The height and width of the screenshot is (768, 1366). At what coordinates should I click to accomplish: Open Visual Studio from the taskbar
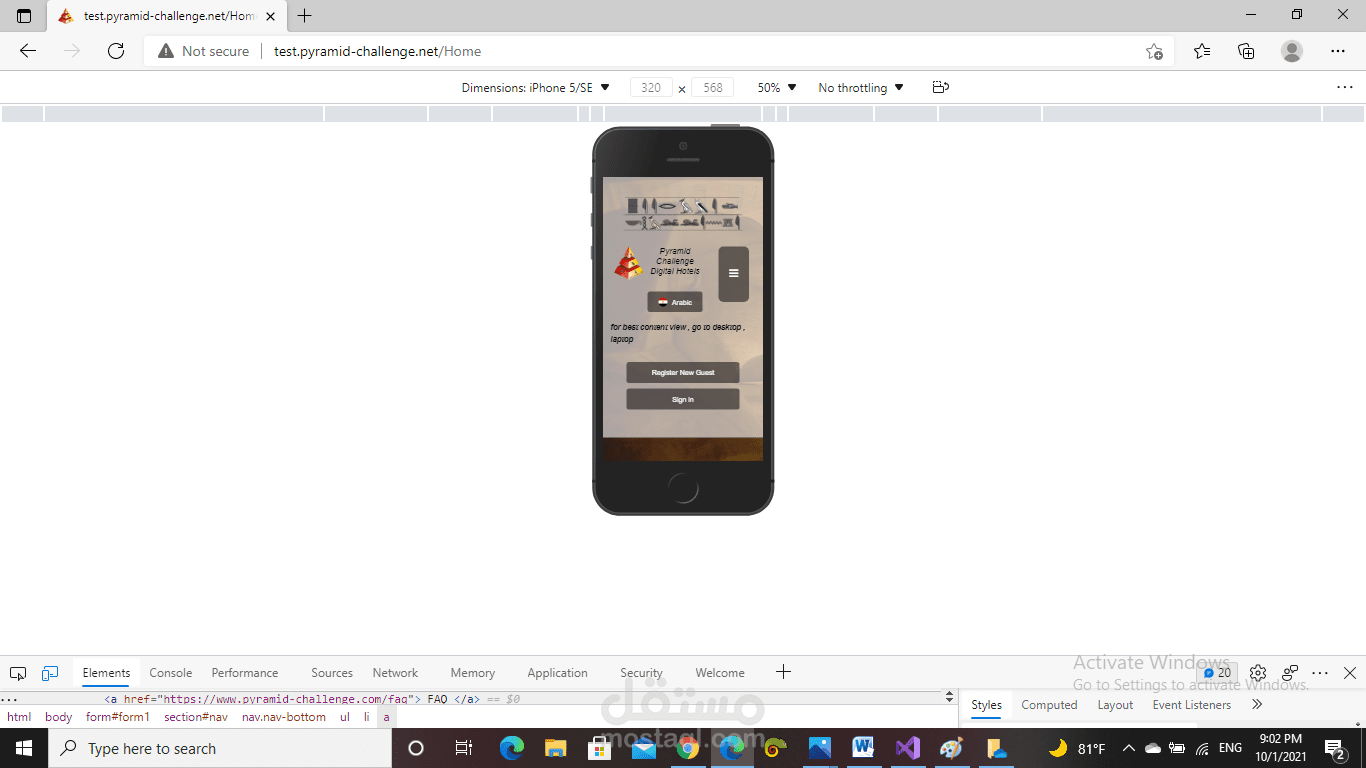tap(907, 748)
